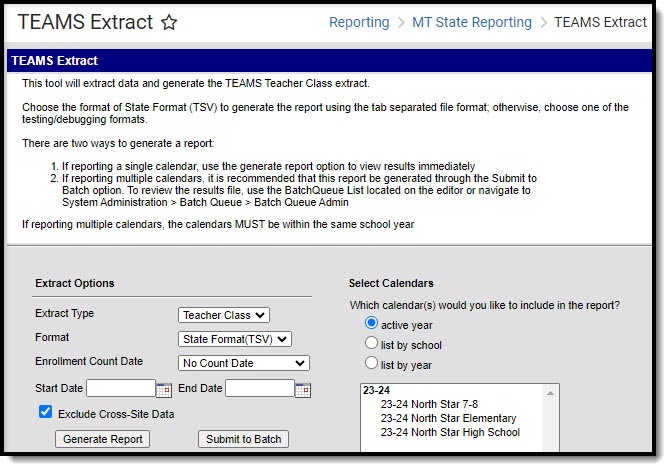Select the list by year option
The image size is (671, 471).
pyautogui.click(x=371, y=363)
